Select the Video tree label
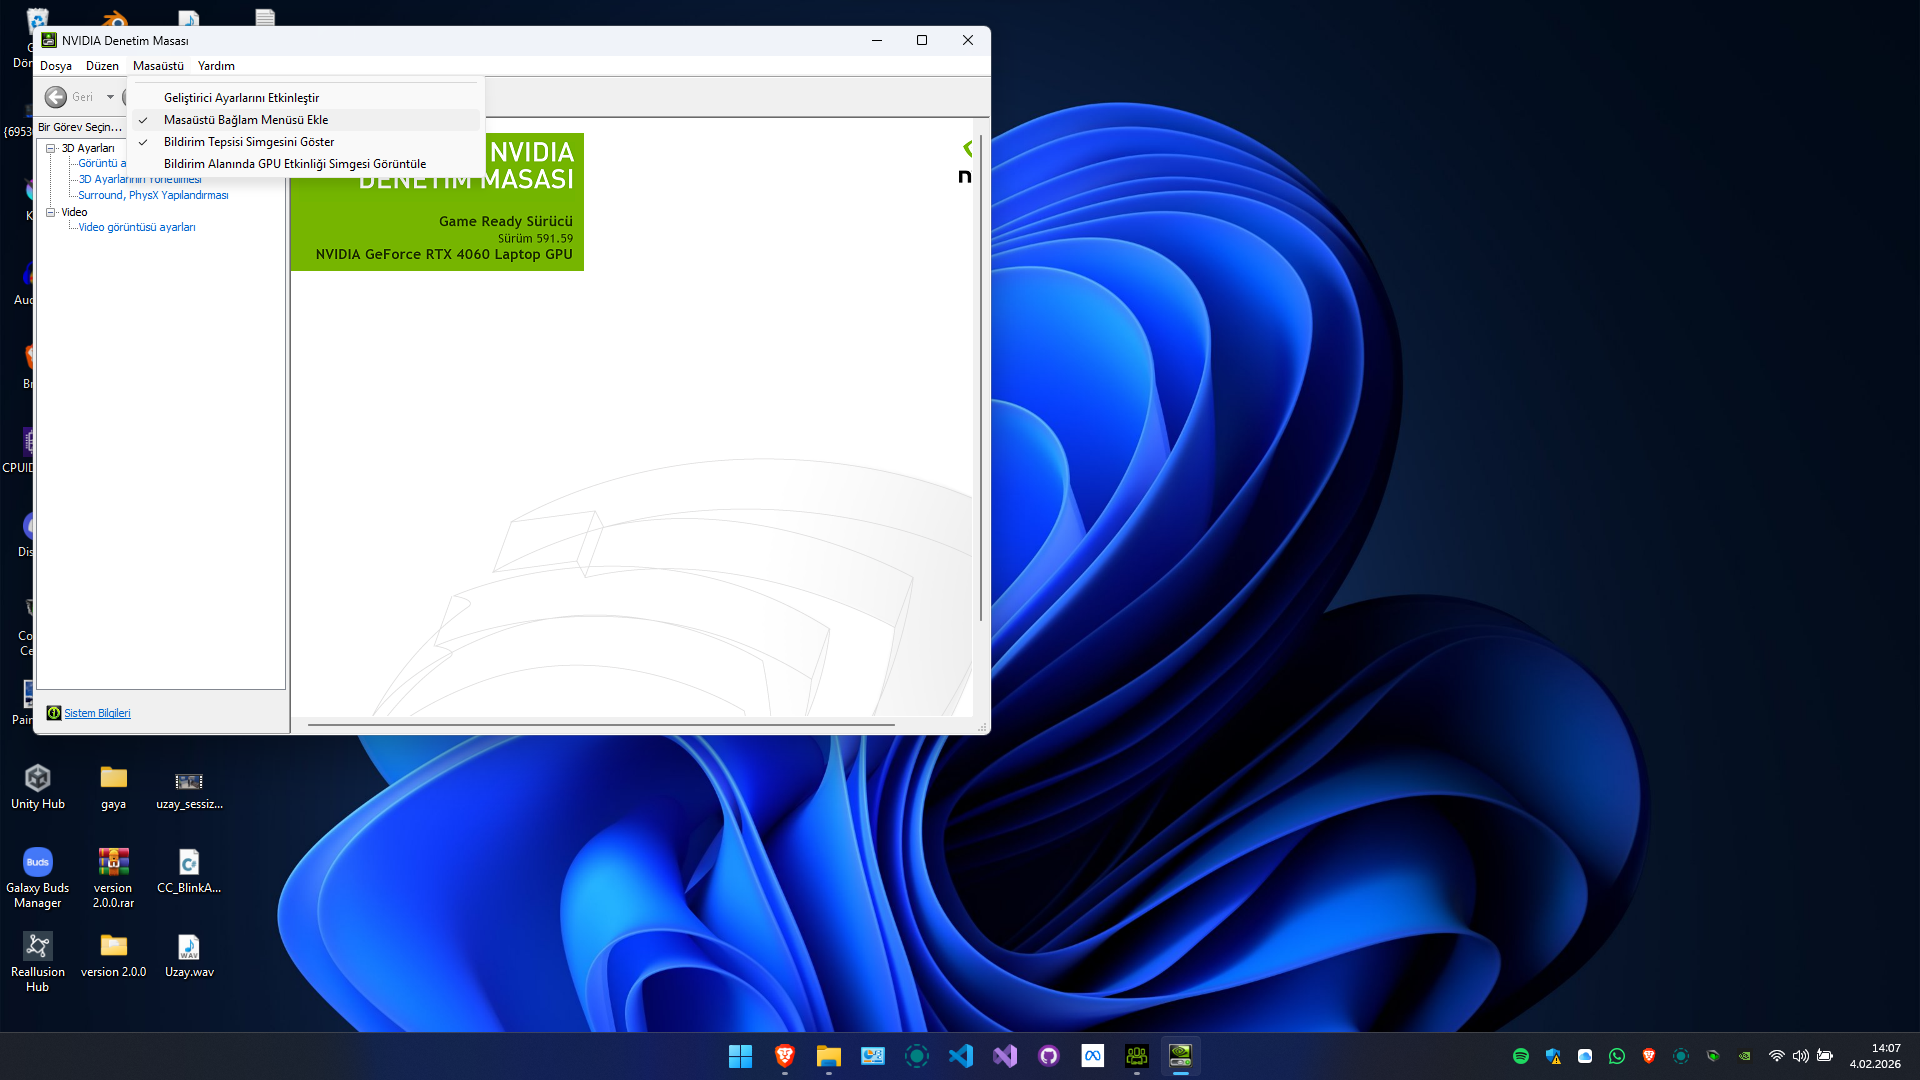1920x1080 pixels. [74, 212]
